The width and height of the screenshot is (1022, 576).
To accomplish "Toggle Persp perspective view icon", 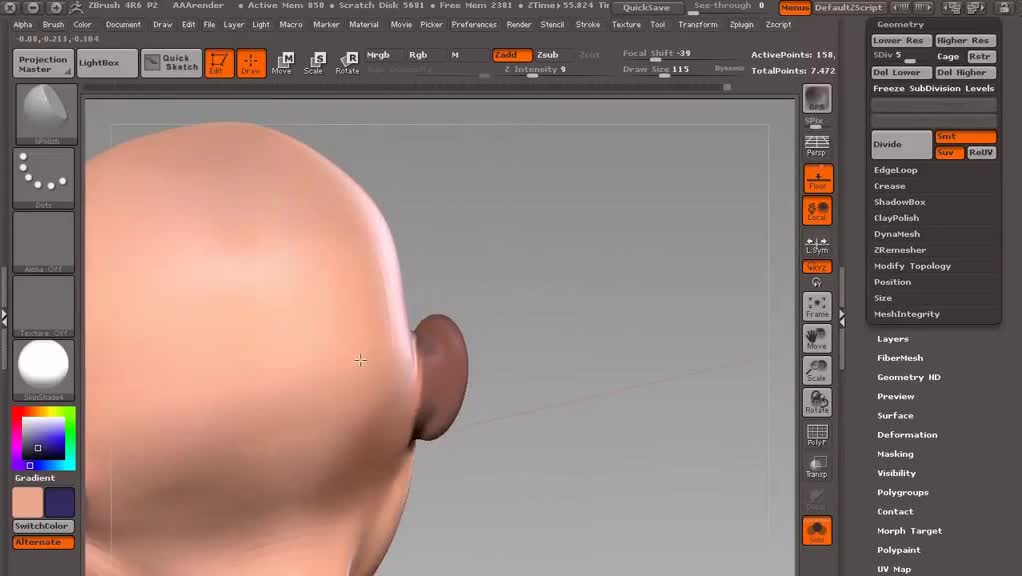I will (817, 146).
